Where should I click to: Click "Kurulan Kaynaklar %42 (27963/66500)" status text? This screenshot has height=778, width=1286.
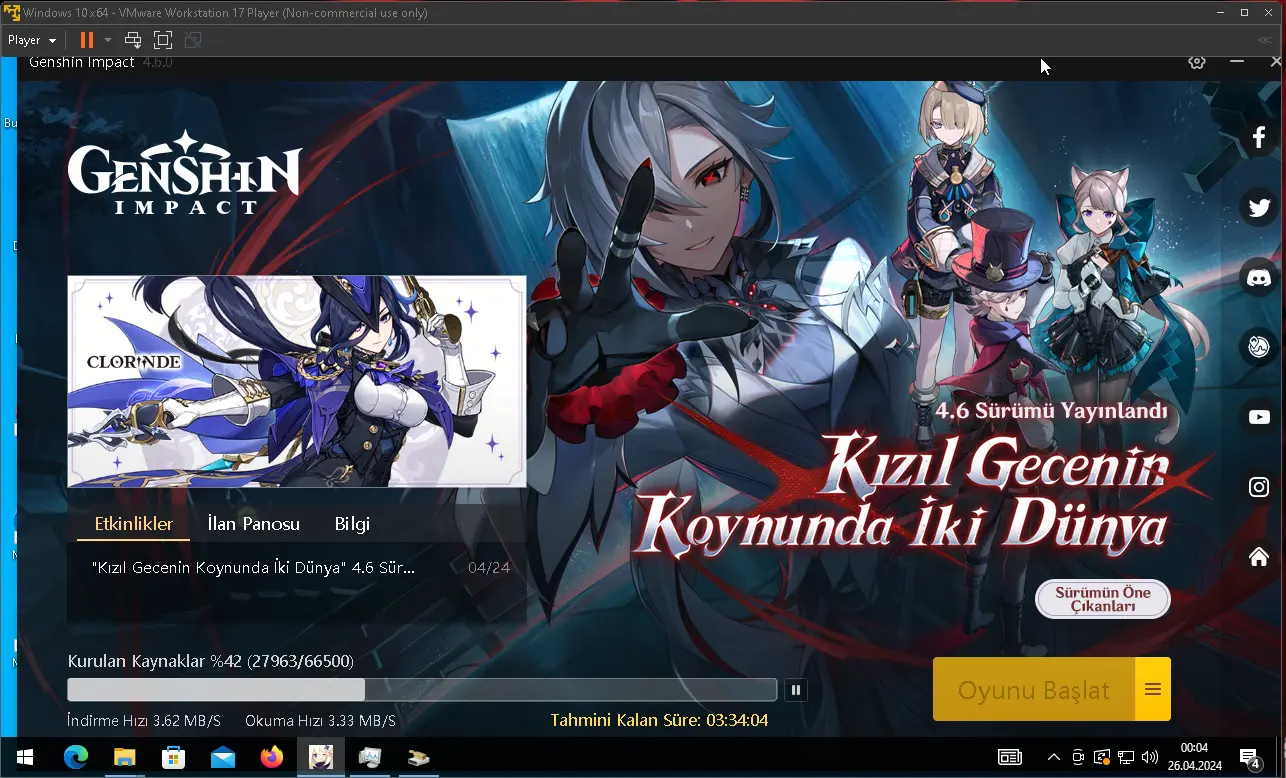pyautogui.click(x=210, y=661)
